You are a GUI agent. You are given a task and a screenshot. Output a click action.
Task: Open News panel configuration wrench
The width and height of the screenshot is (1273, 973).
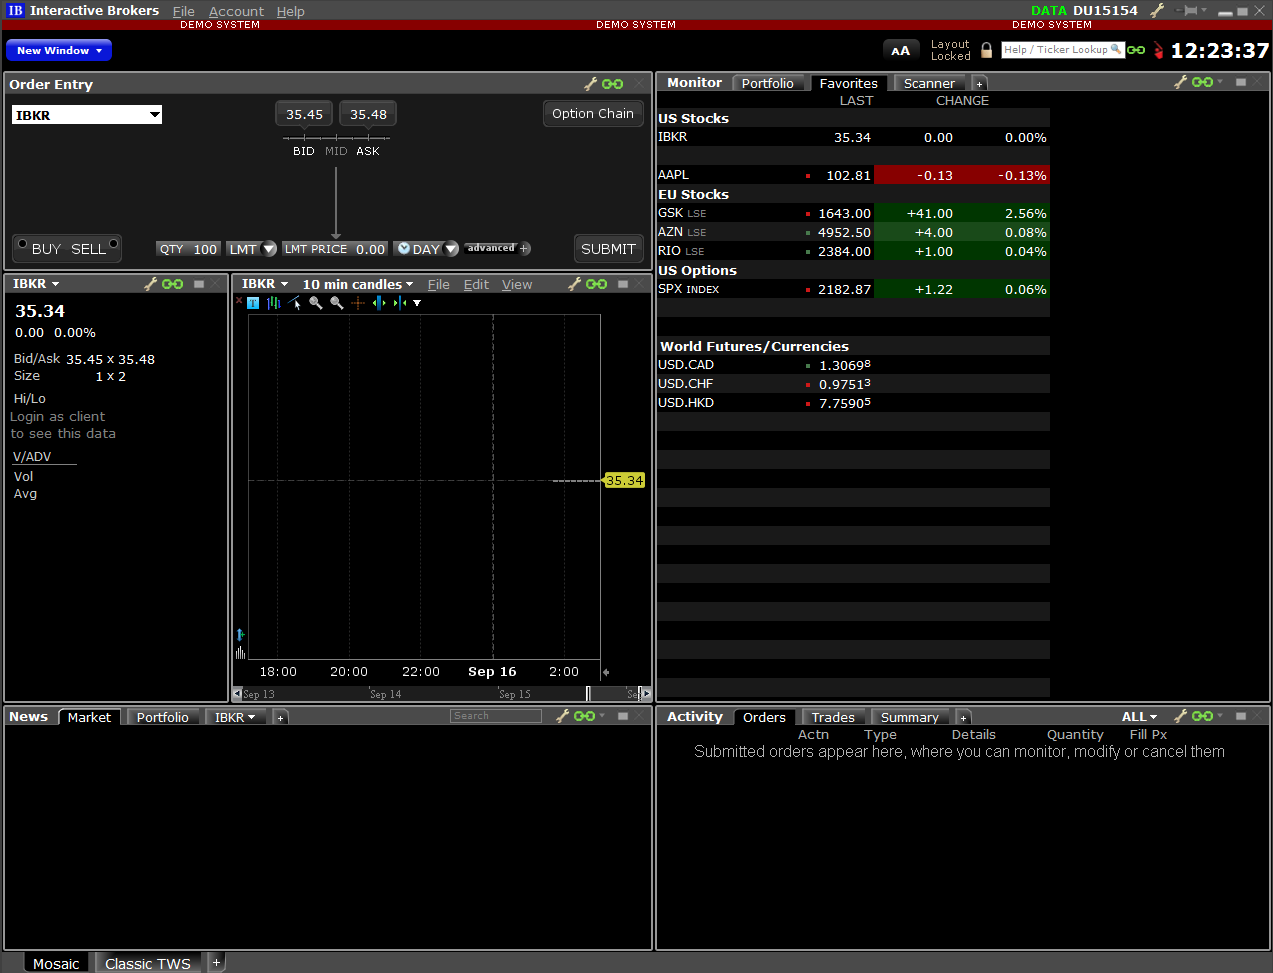coord(563,716)
